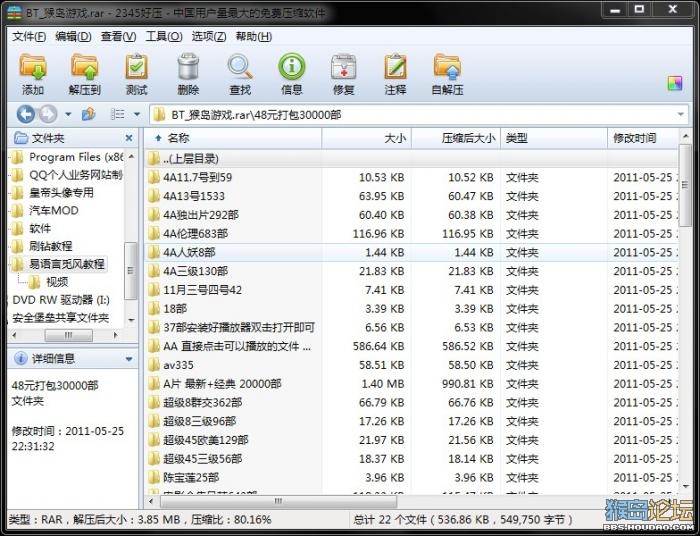Click file list vertical scrollbar thumb
Image resolution: width=700 pixels, height=536 pixels.
(685, 185)
